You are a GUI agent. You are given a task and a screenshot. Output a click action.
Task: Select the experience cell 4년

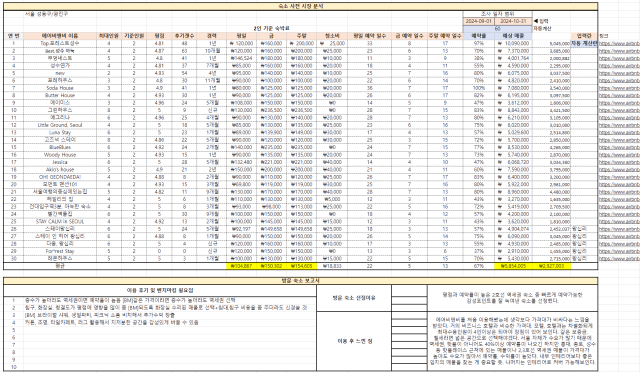click(x=212, y=73)
